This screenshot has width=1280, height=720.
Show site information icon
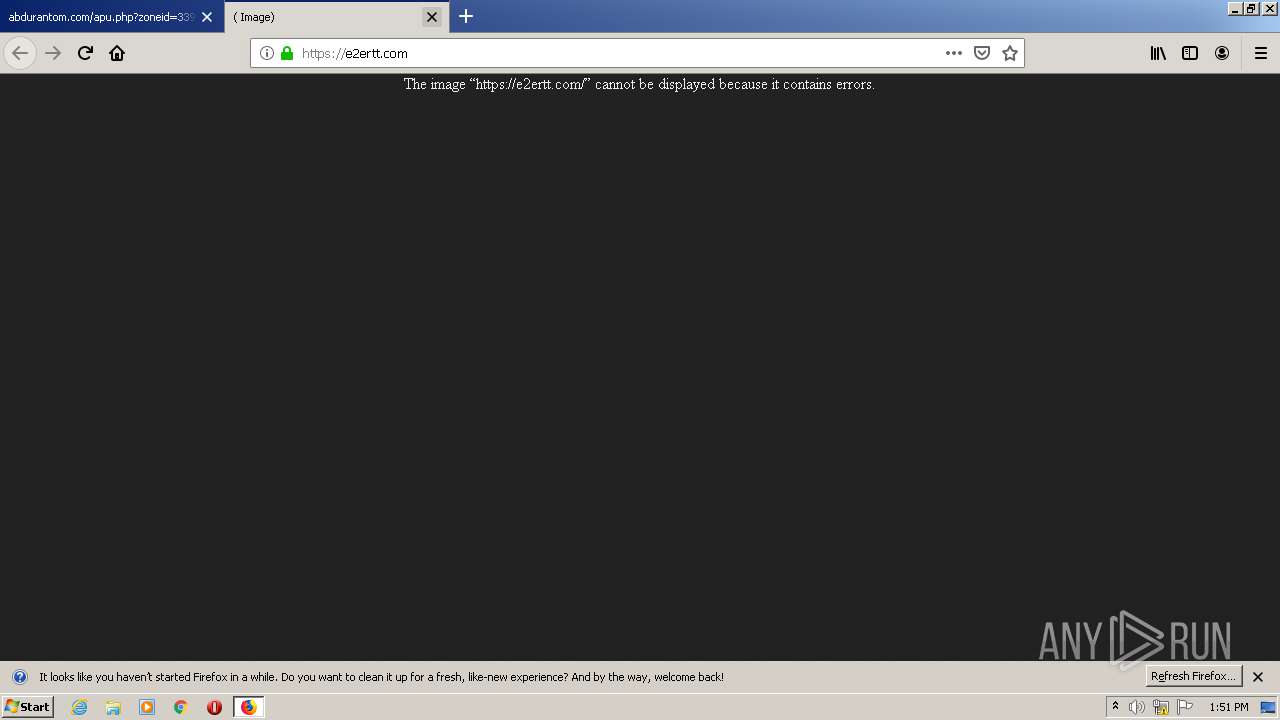(267, 53)
